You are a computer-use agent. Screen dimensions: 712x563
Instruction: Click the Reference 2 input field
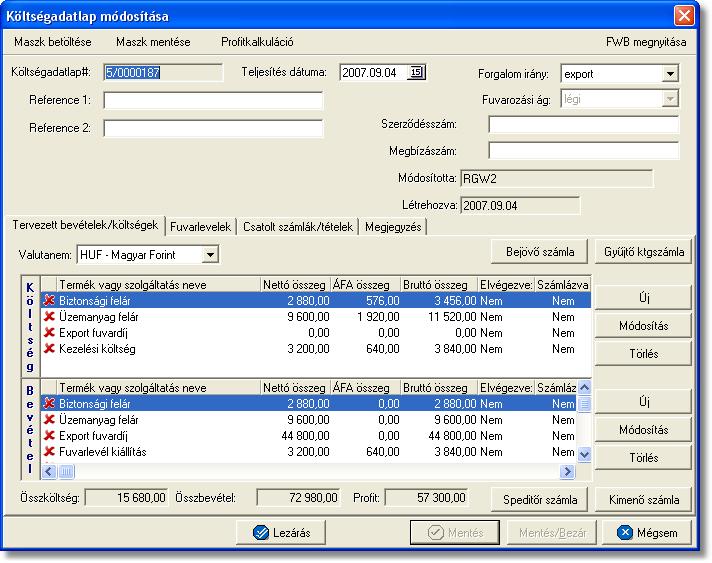tap(213, 128)
